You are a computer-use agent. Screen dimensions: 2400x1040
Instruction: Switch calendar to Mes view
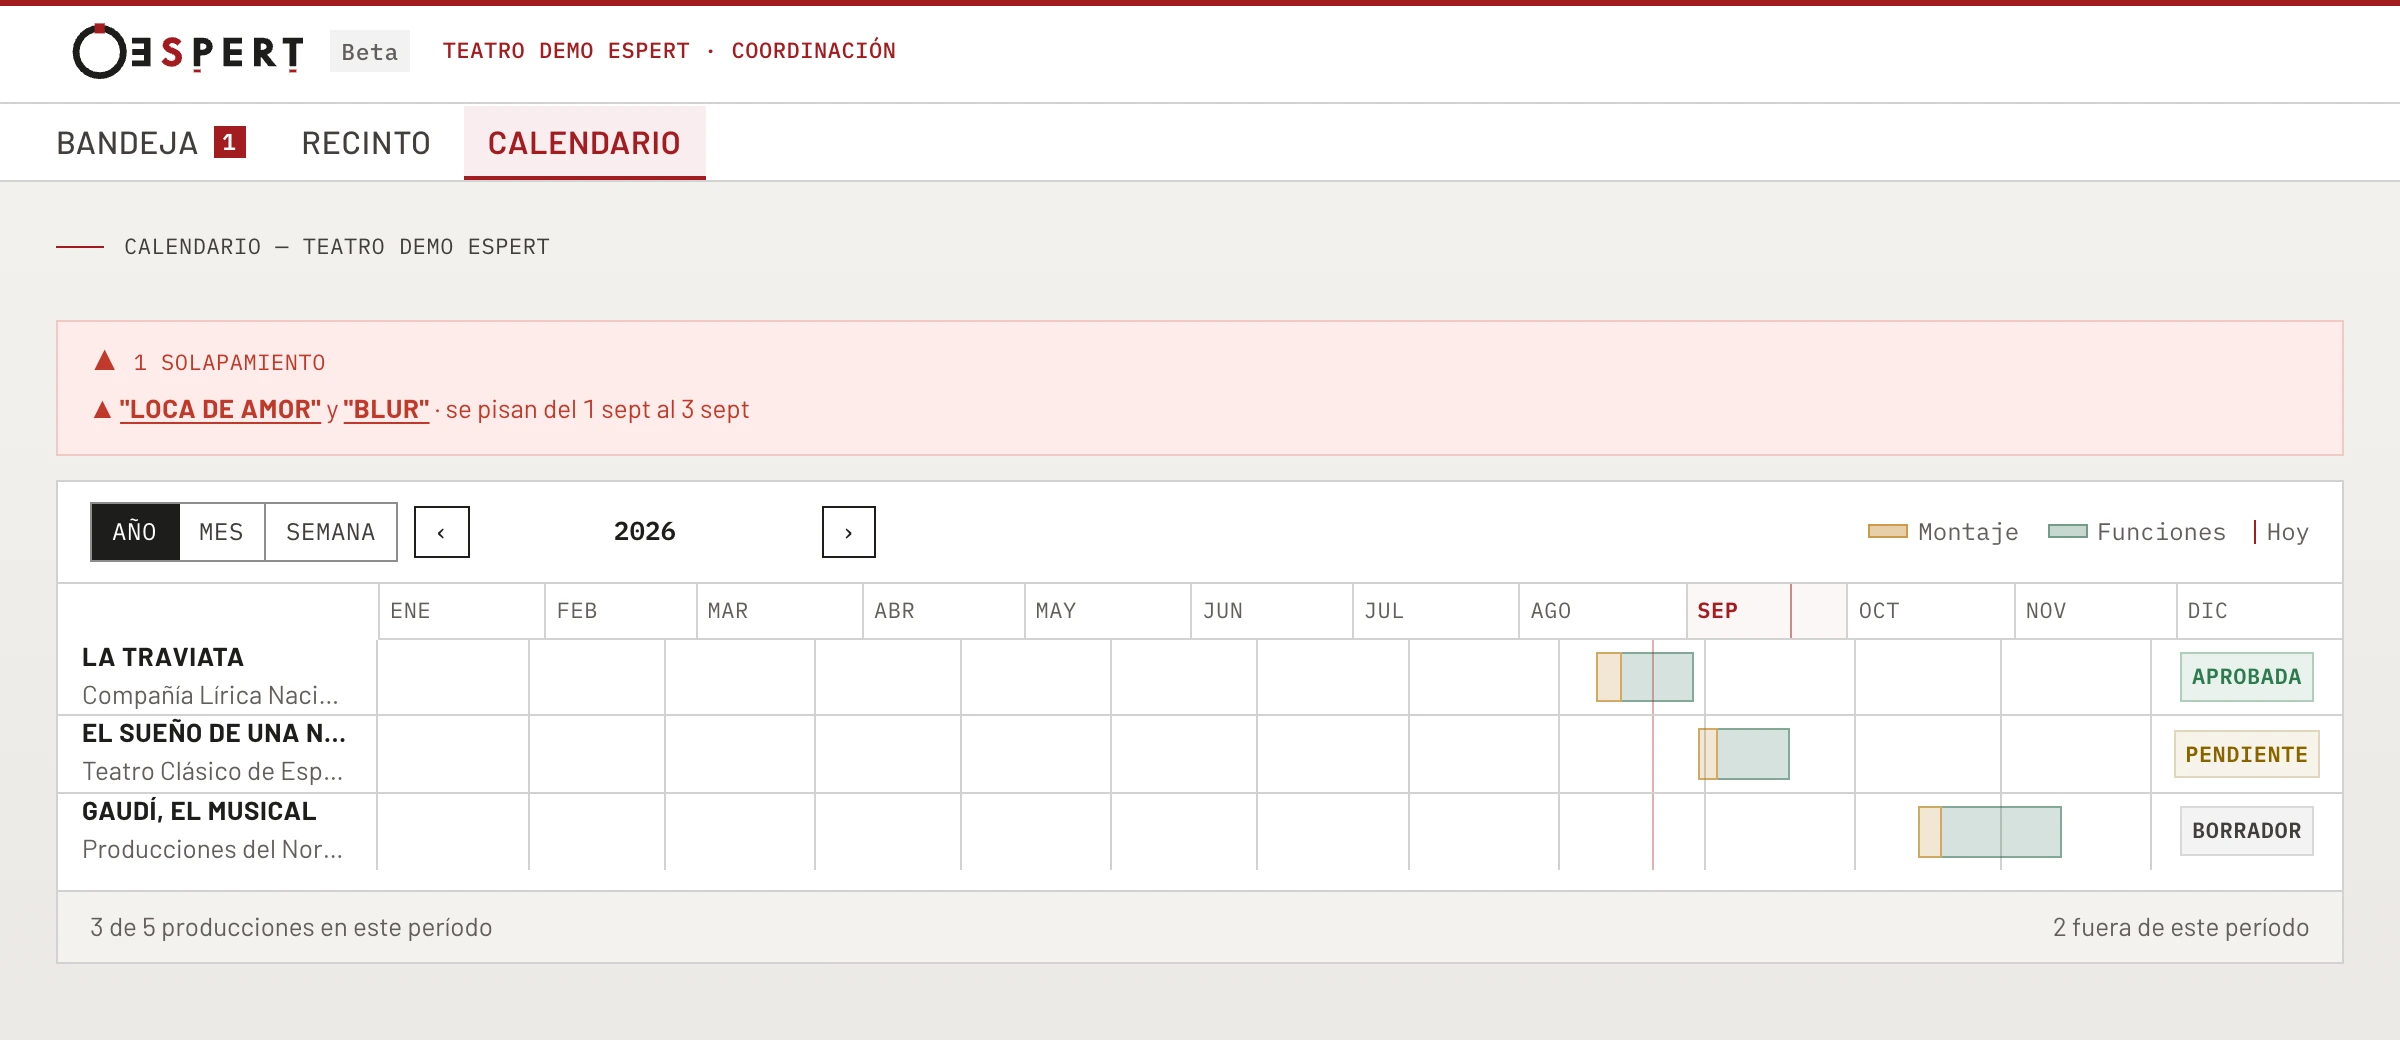[221, 532]
